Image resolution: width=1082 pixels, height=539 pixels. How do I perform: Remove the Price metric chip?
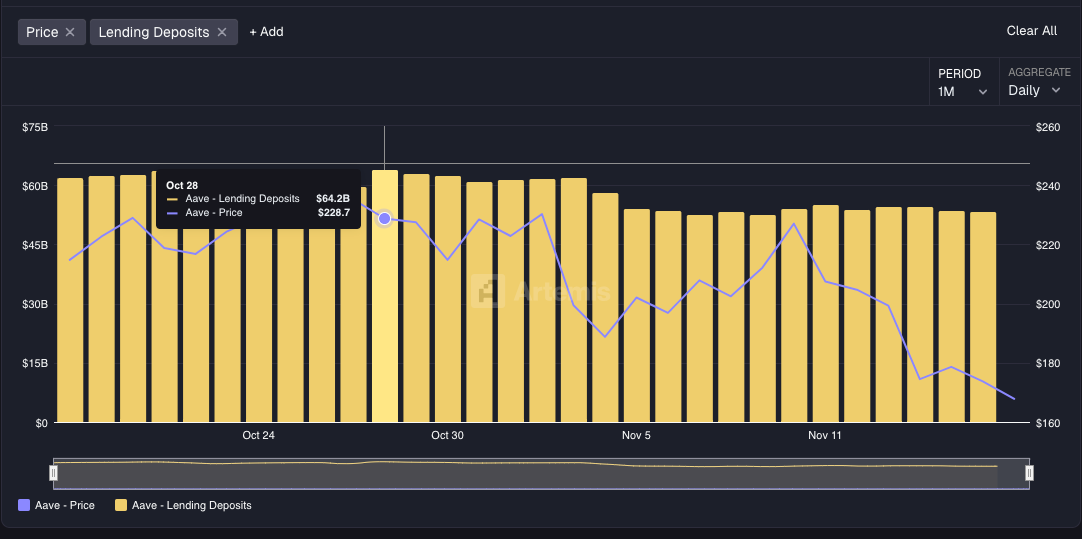(x=70, y=32)
